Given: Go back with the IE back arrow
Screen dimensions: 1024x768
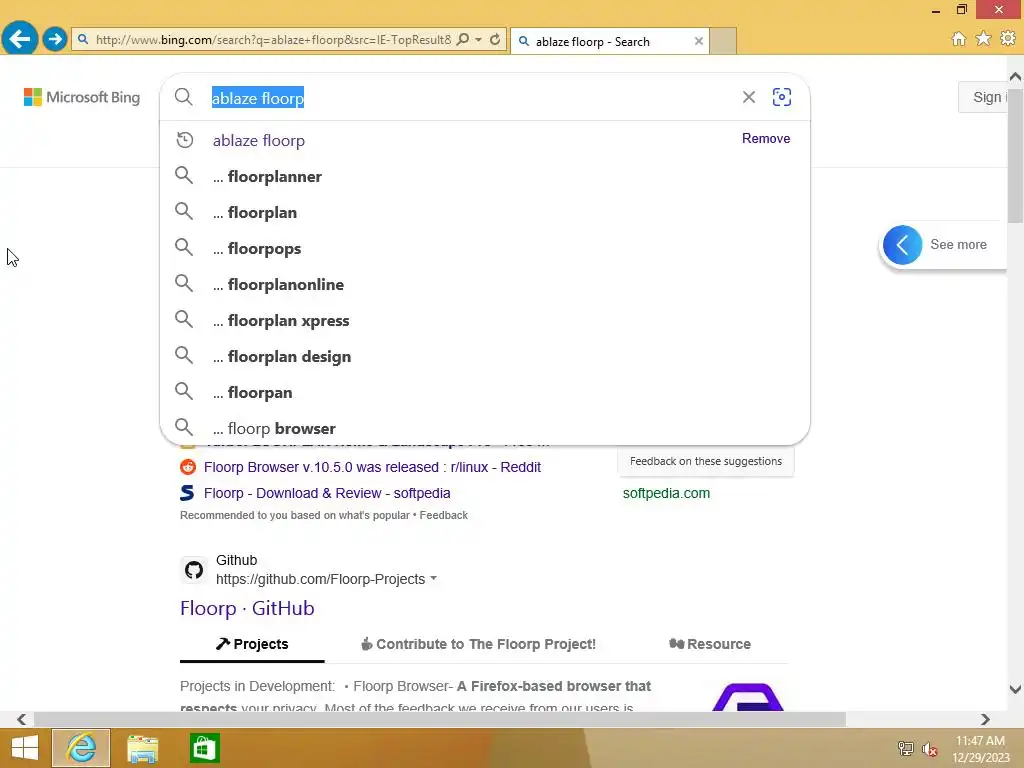Looking at the screenshot, I should click(20, 39).
